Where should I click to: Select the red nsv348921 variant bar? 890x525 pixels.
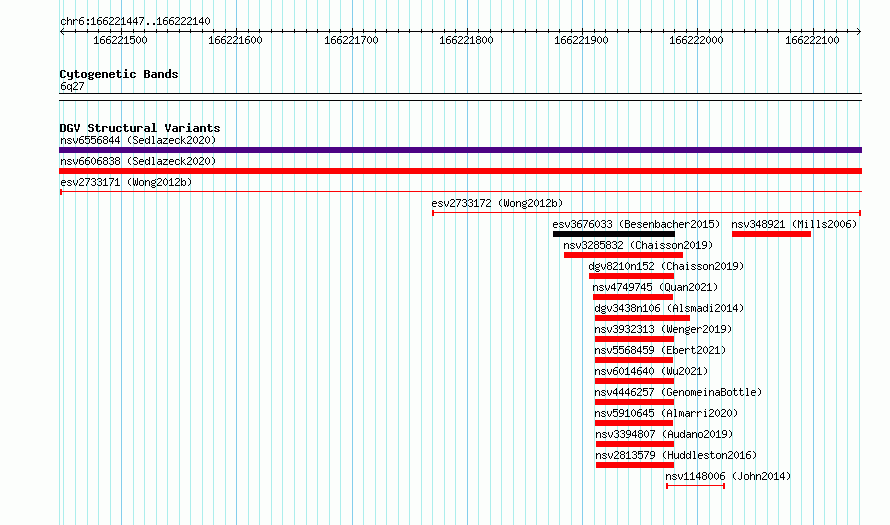point(771,234)
